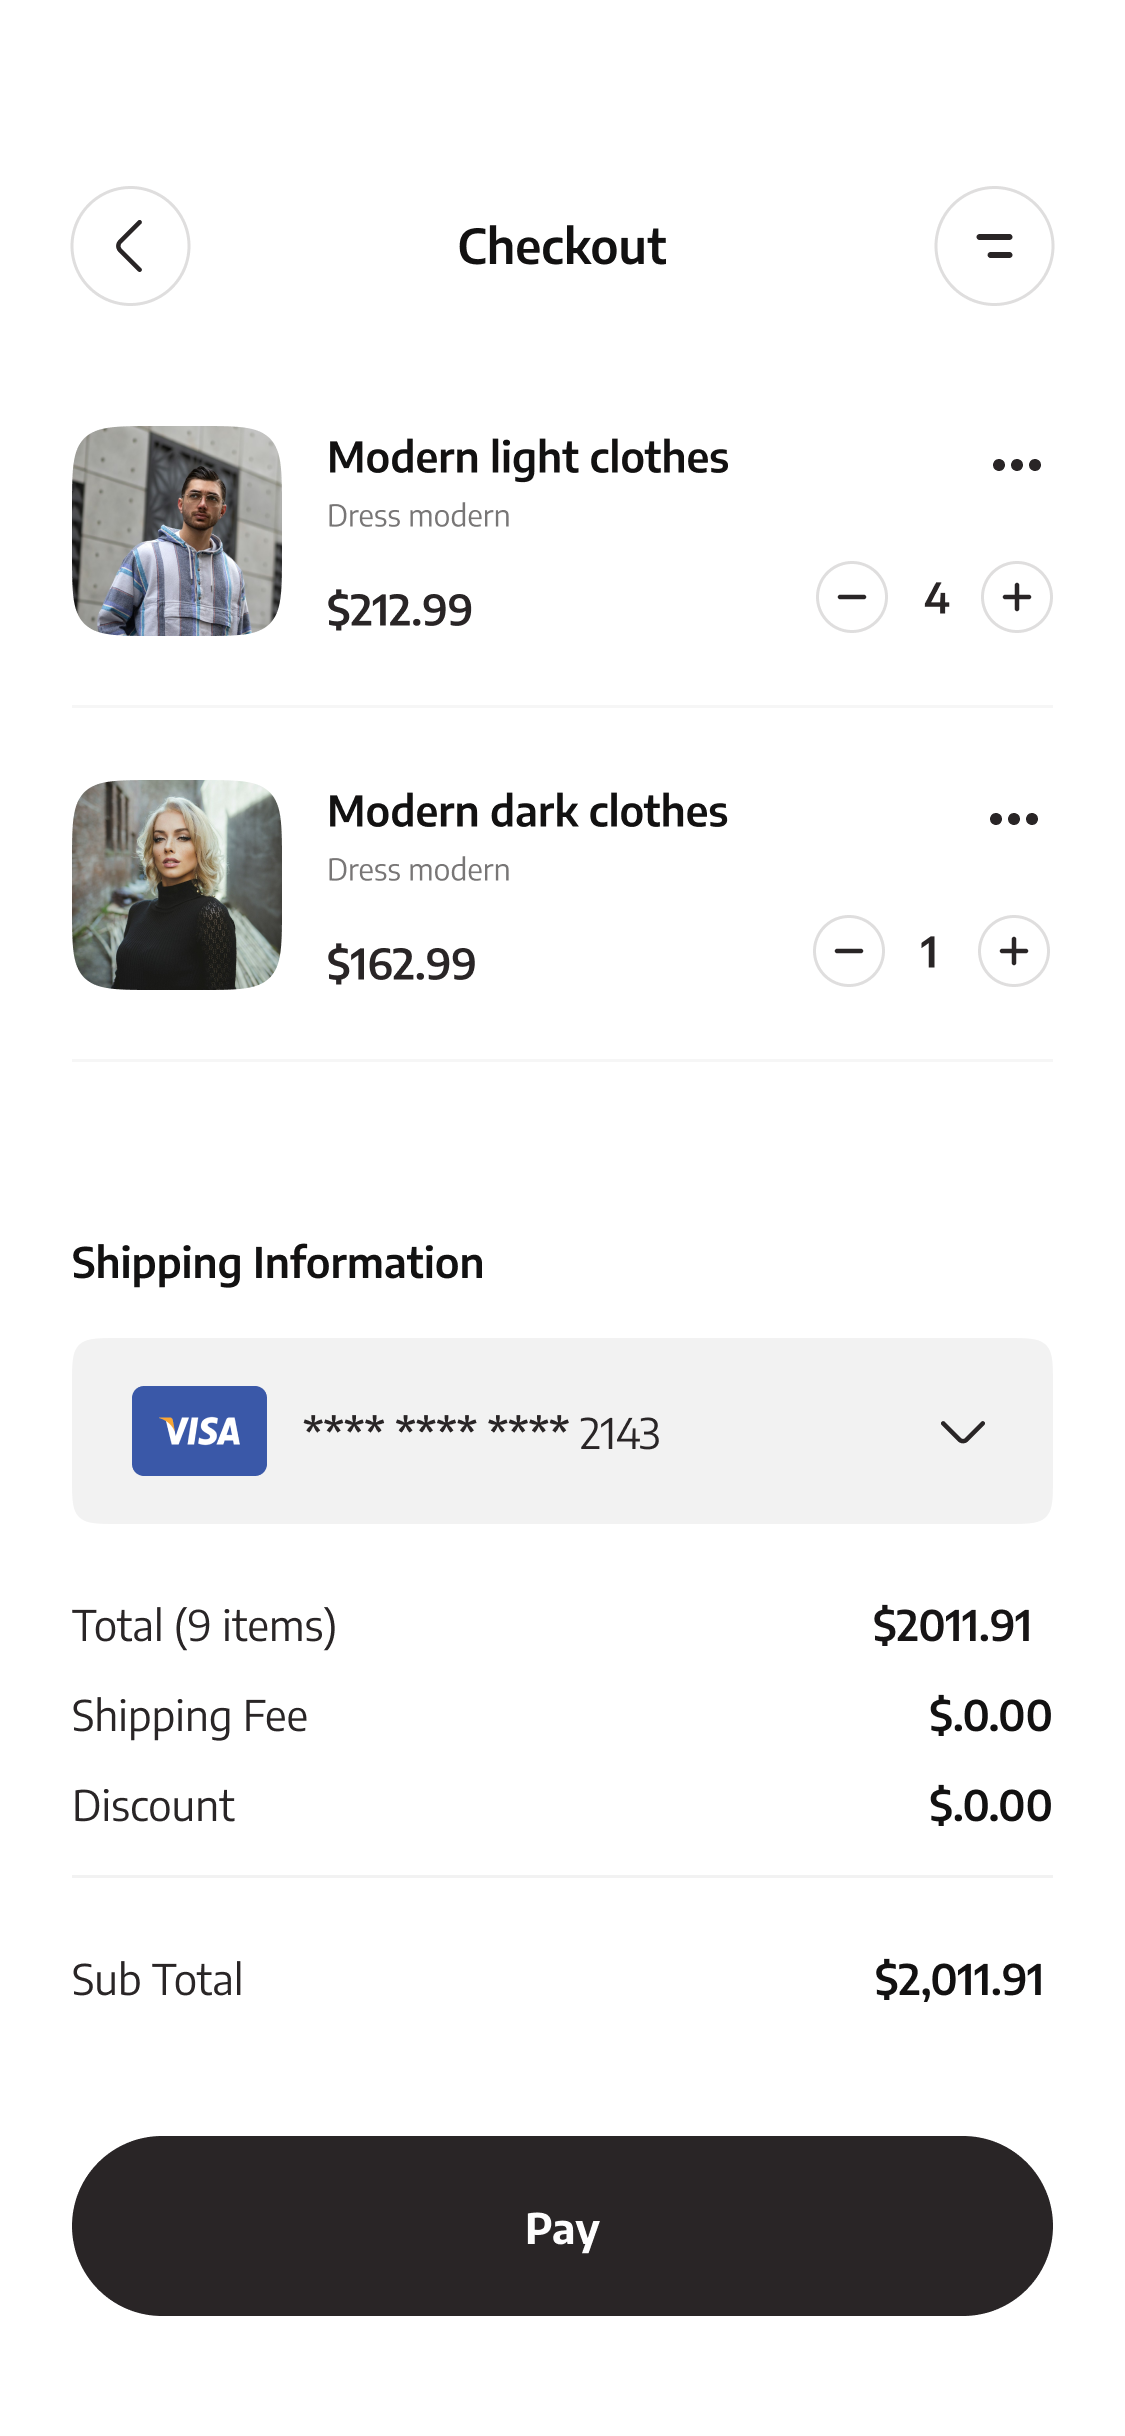This screenshot has width=1125, height=2436.
Task: Increase quantity of Modern dark clothes
Action: pos(1014,951)
